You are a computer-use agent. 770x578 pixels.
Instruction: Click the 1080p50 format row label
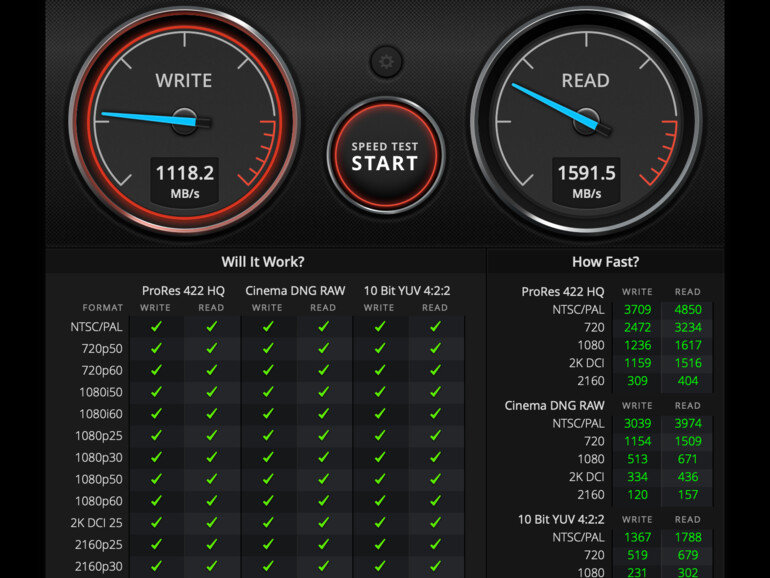(99, 479)
